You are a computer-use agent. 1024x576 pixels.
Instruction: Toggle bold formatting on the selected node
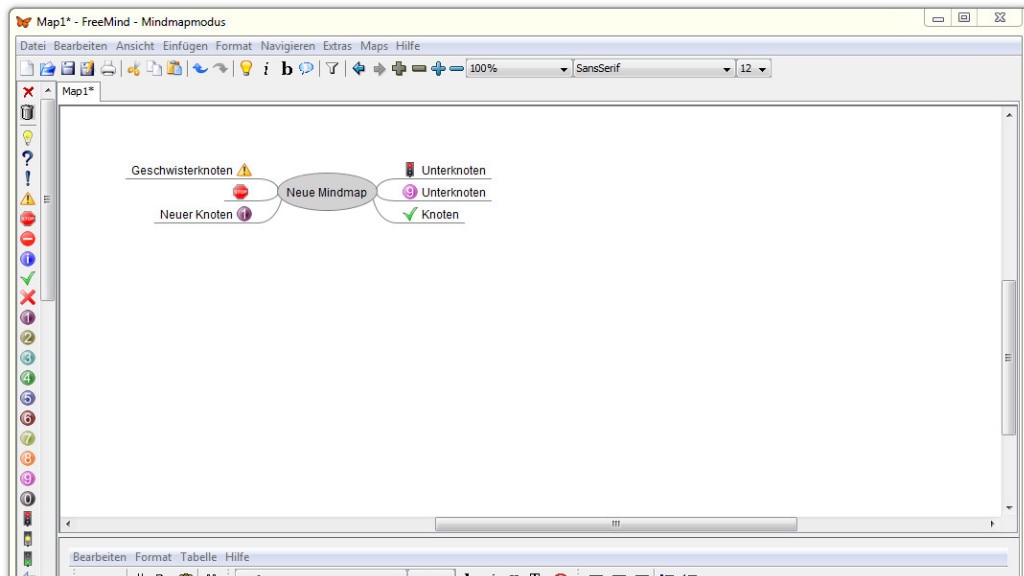(x=286, y=69)
